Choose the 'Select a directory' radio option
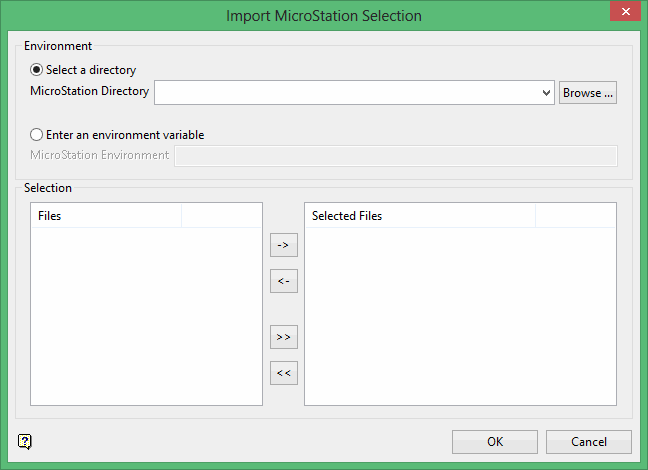Screen dimensions: 648x470 pos(38,70)
